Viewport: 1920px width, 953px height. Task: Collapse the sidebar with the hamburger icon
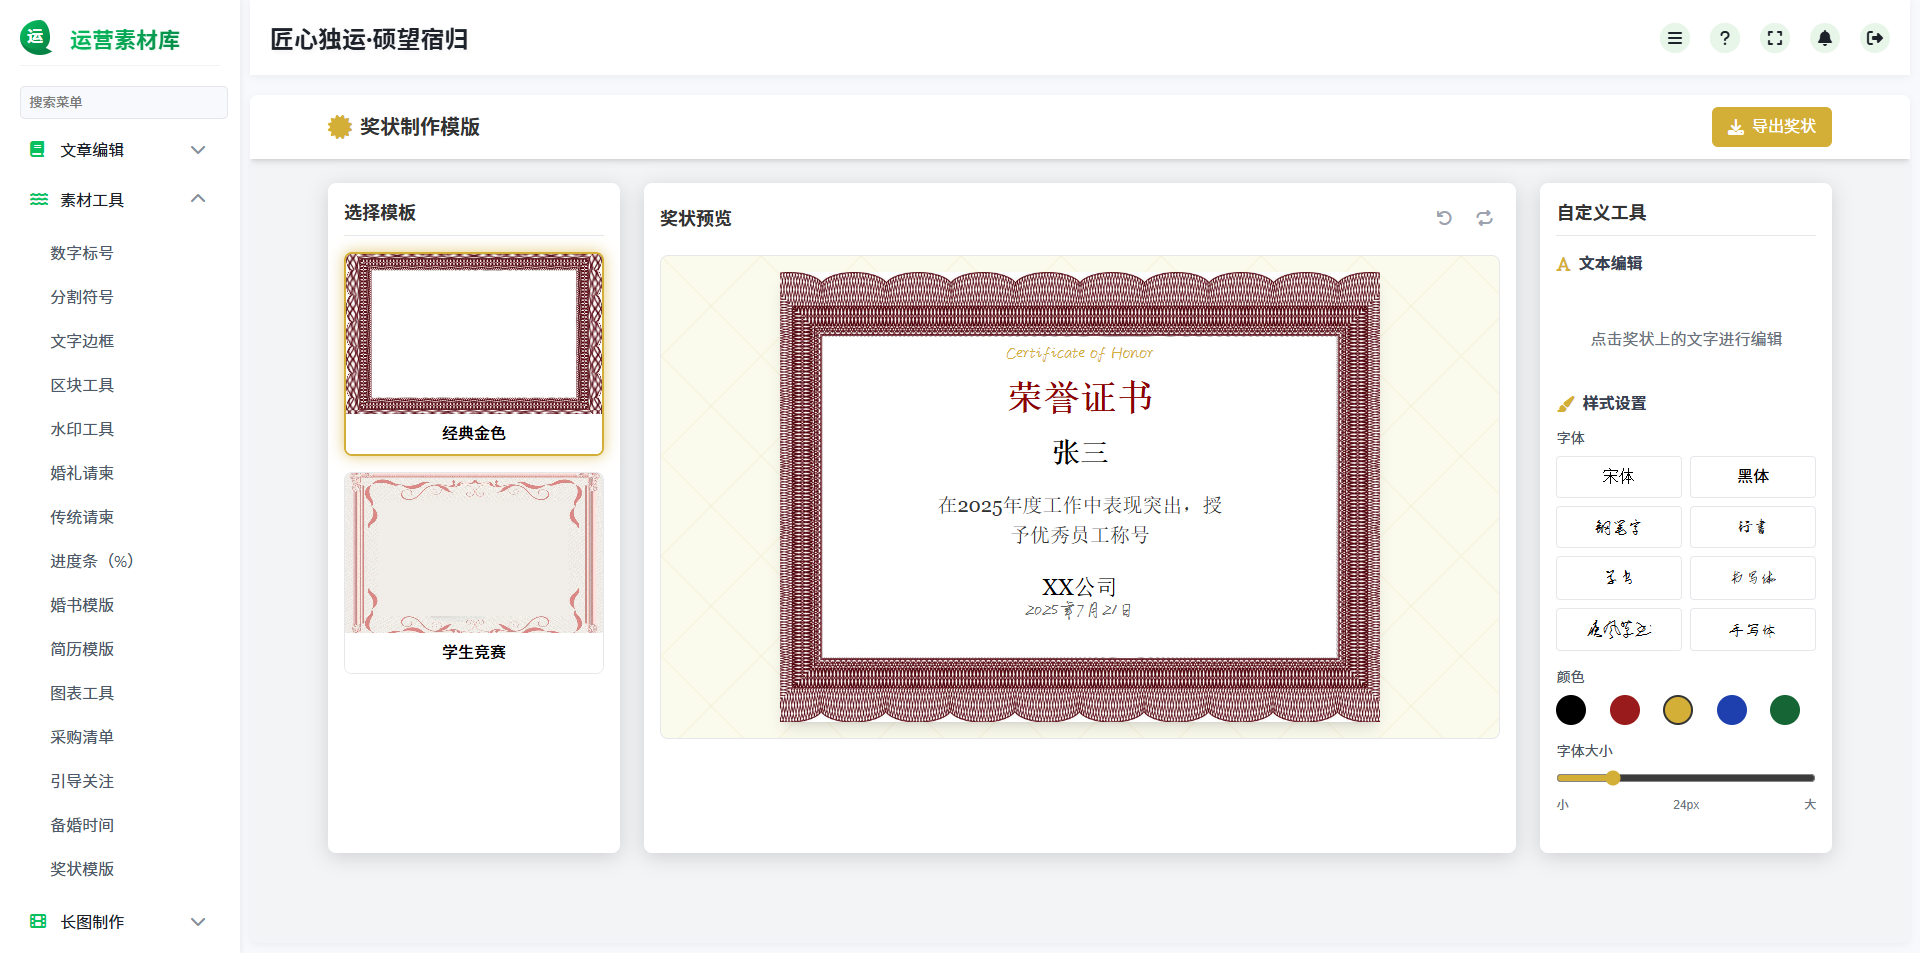coord(1675,38)
